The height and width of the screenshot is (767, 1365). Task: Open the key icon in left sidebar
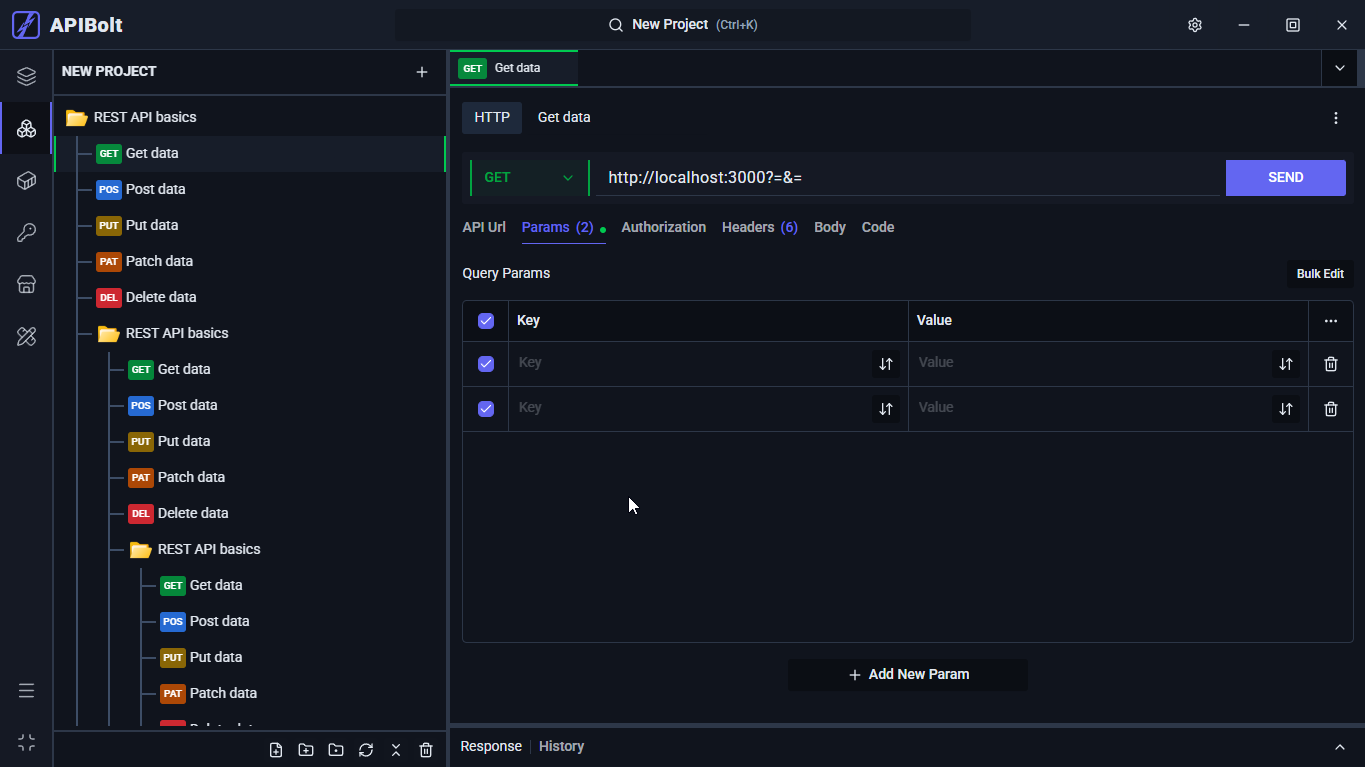pyautogui.click(x=27, y=233)
